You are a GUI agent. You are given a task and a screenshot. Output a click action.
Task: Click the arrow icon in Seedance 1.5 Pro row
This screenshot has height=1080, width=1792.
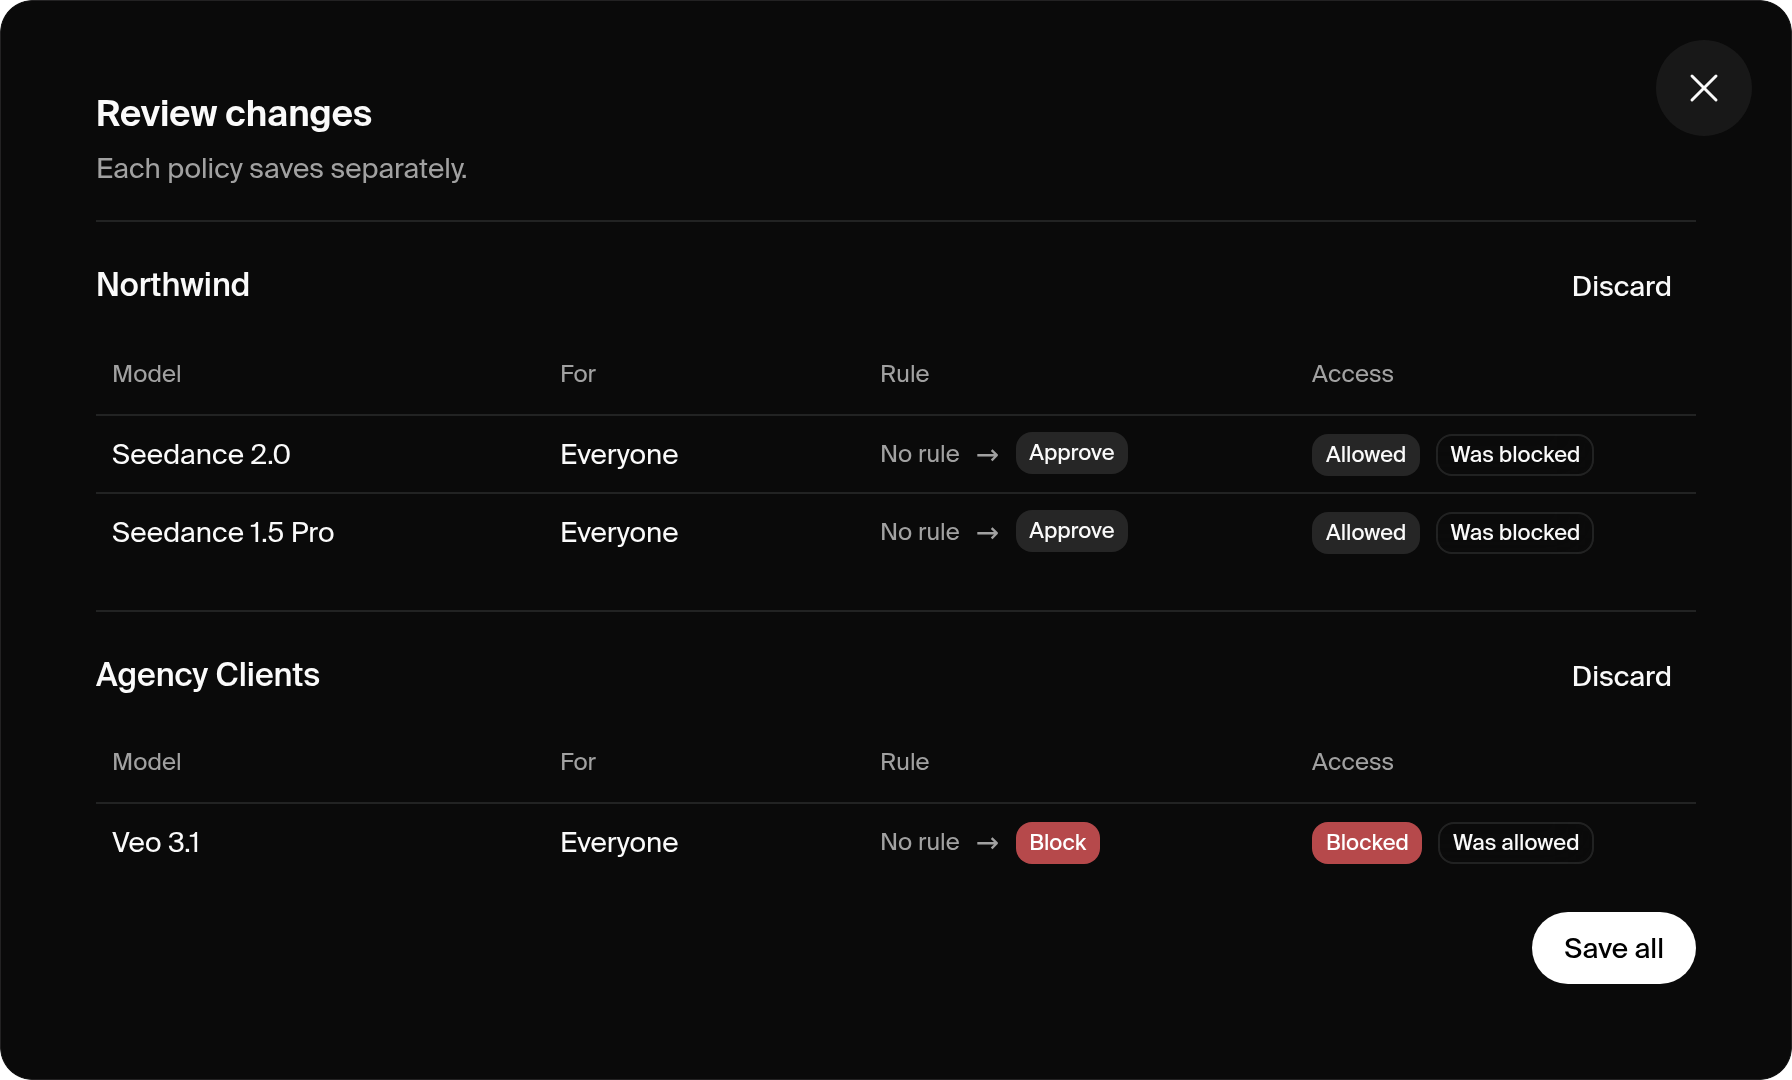pos(988,533)
